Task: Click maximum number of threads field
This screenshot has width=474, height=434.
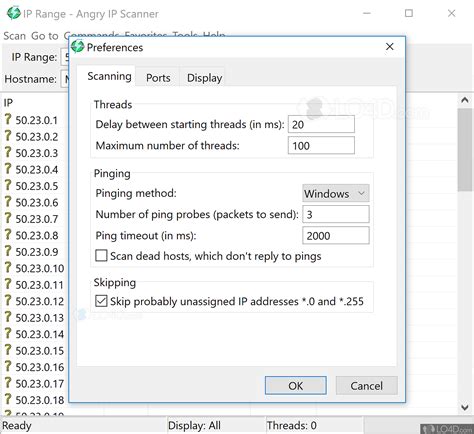Action: 321,146
